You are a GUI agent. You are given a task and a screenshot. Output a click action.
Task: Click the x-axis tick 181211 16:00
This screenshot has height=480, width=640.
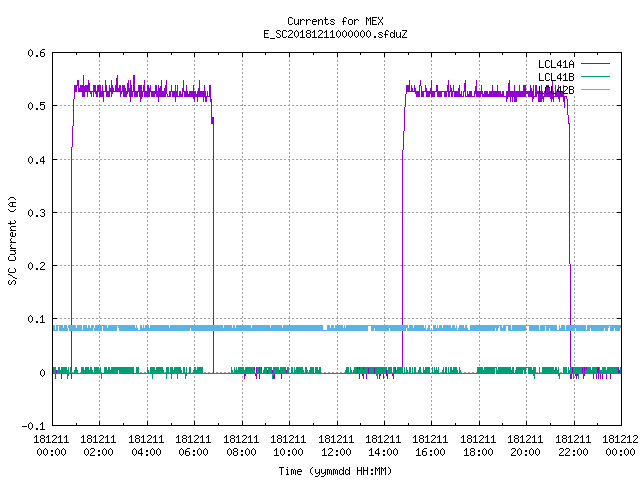point(431,446)
